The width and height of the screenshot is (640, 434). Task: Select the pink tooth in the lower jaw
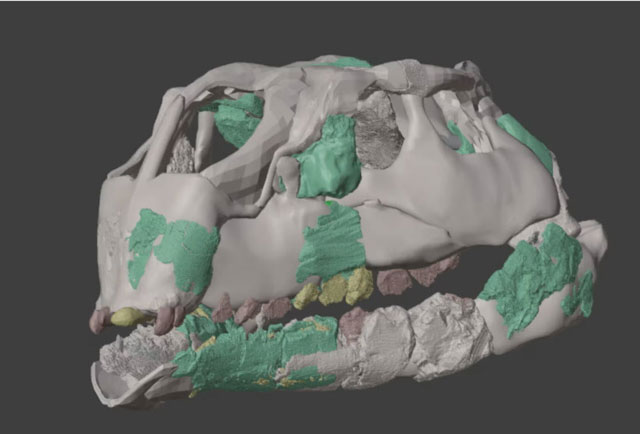click(x=352, y=321)
